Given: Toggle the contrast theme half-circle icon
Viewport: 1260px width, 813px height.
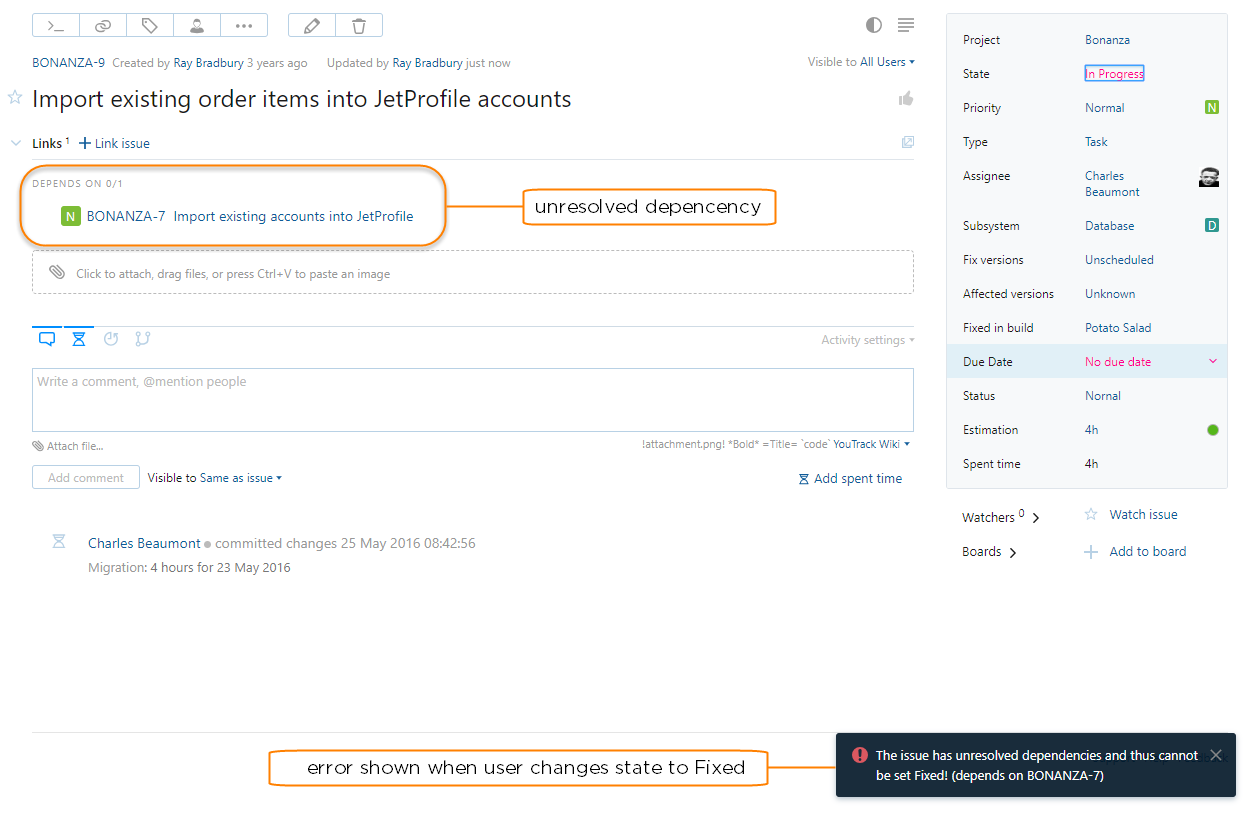Looking at the screenshot, I should [874, 25].
